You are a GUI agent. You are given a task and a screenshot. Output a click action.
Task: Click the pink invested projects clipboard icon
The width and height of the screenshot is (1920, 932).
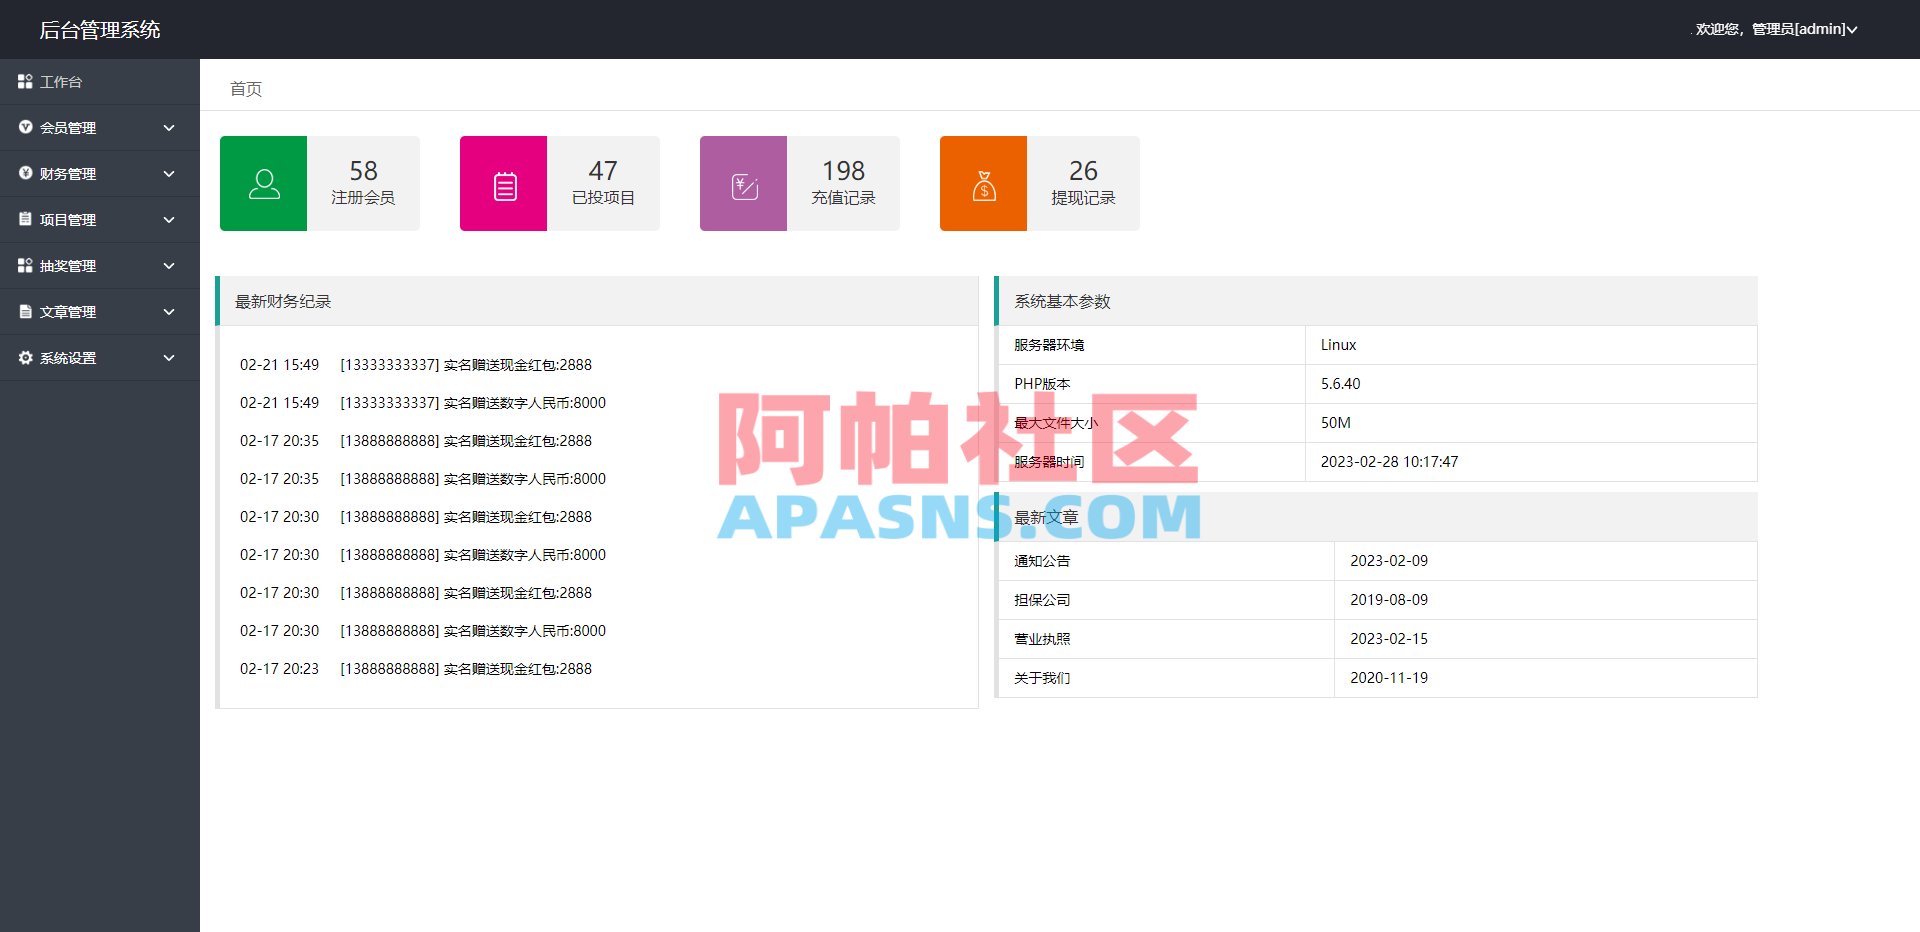point(502,183)
